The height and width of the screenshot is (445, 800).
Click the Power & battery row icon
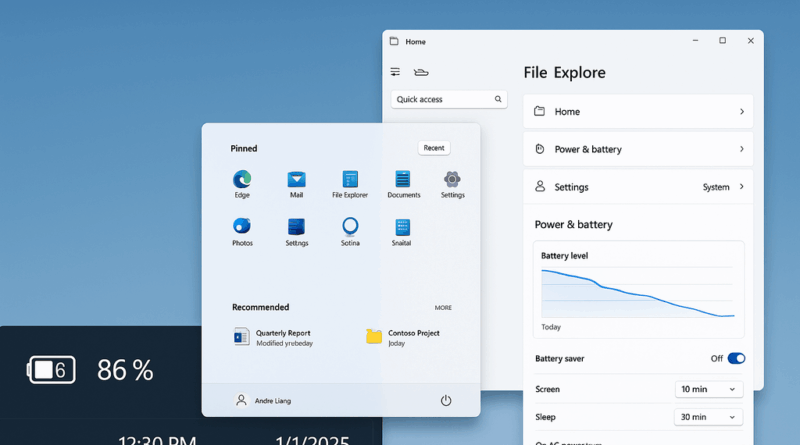coord(540,149)
